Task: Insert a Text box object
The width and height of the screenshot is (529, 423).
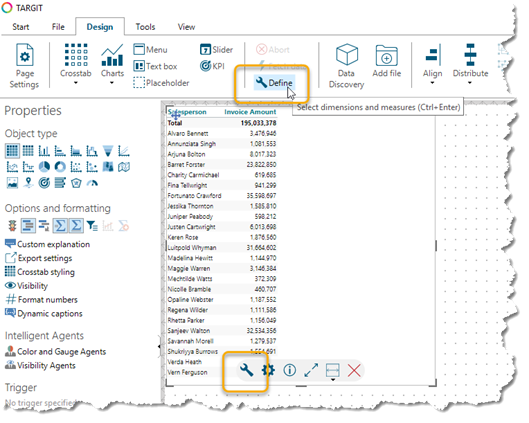Action: point(155,66)
